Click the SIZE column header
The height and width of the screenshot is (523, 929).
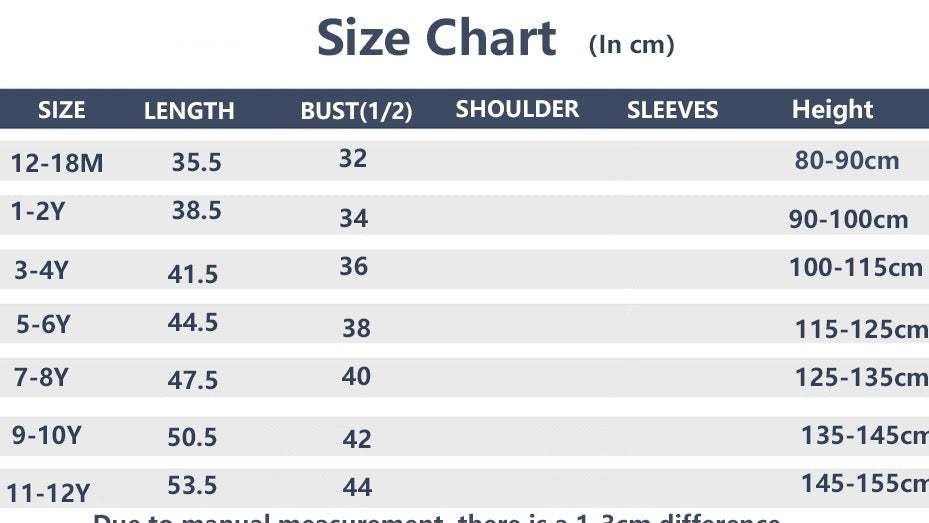coord(62,110)
